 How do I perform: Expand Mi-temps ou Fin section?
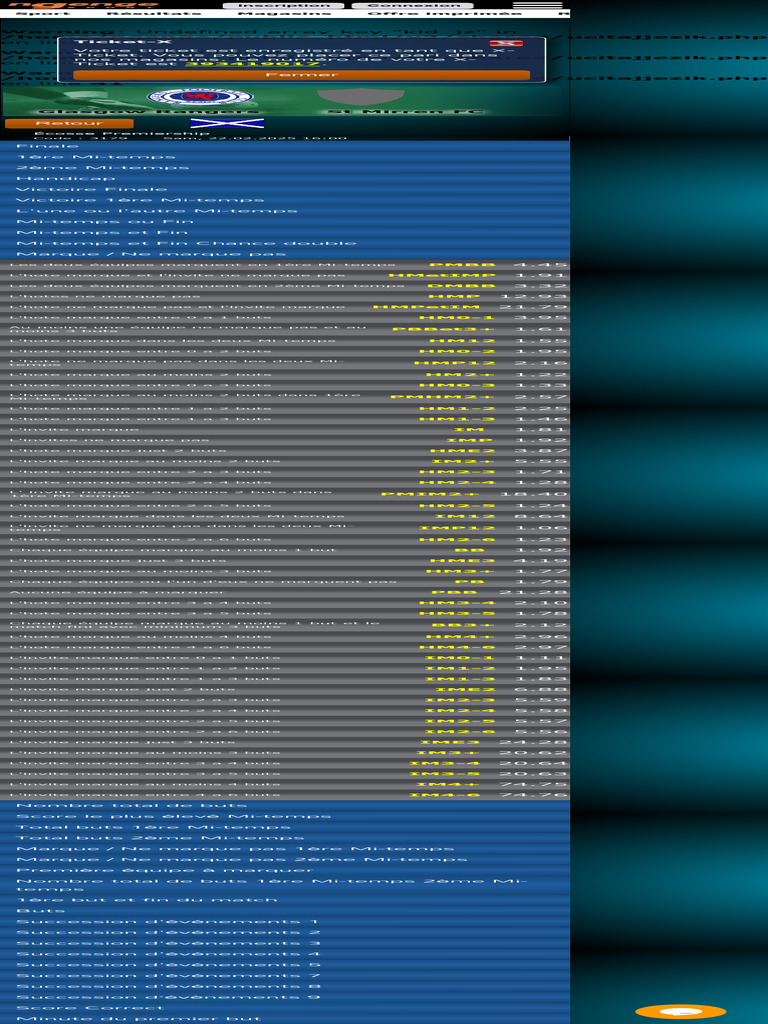coord(285,222)
